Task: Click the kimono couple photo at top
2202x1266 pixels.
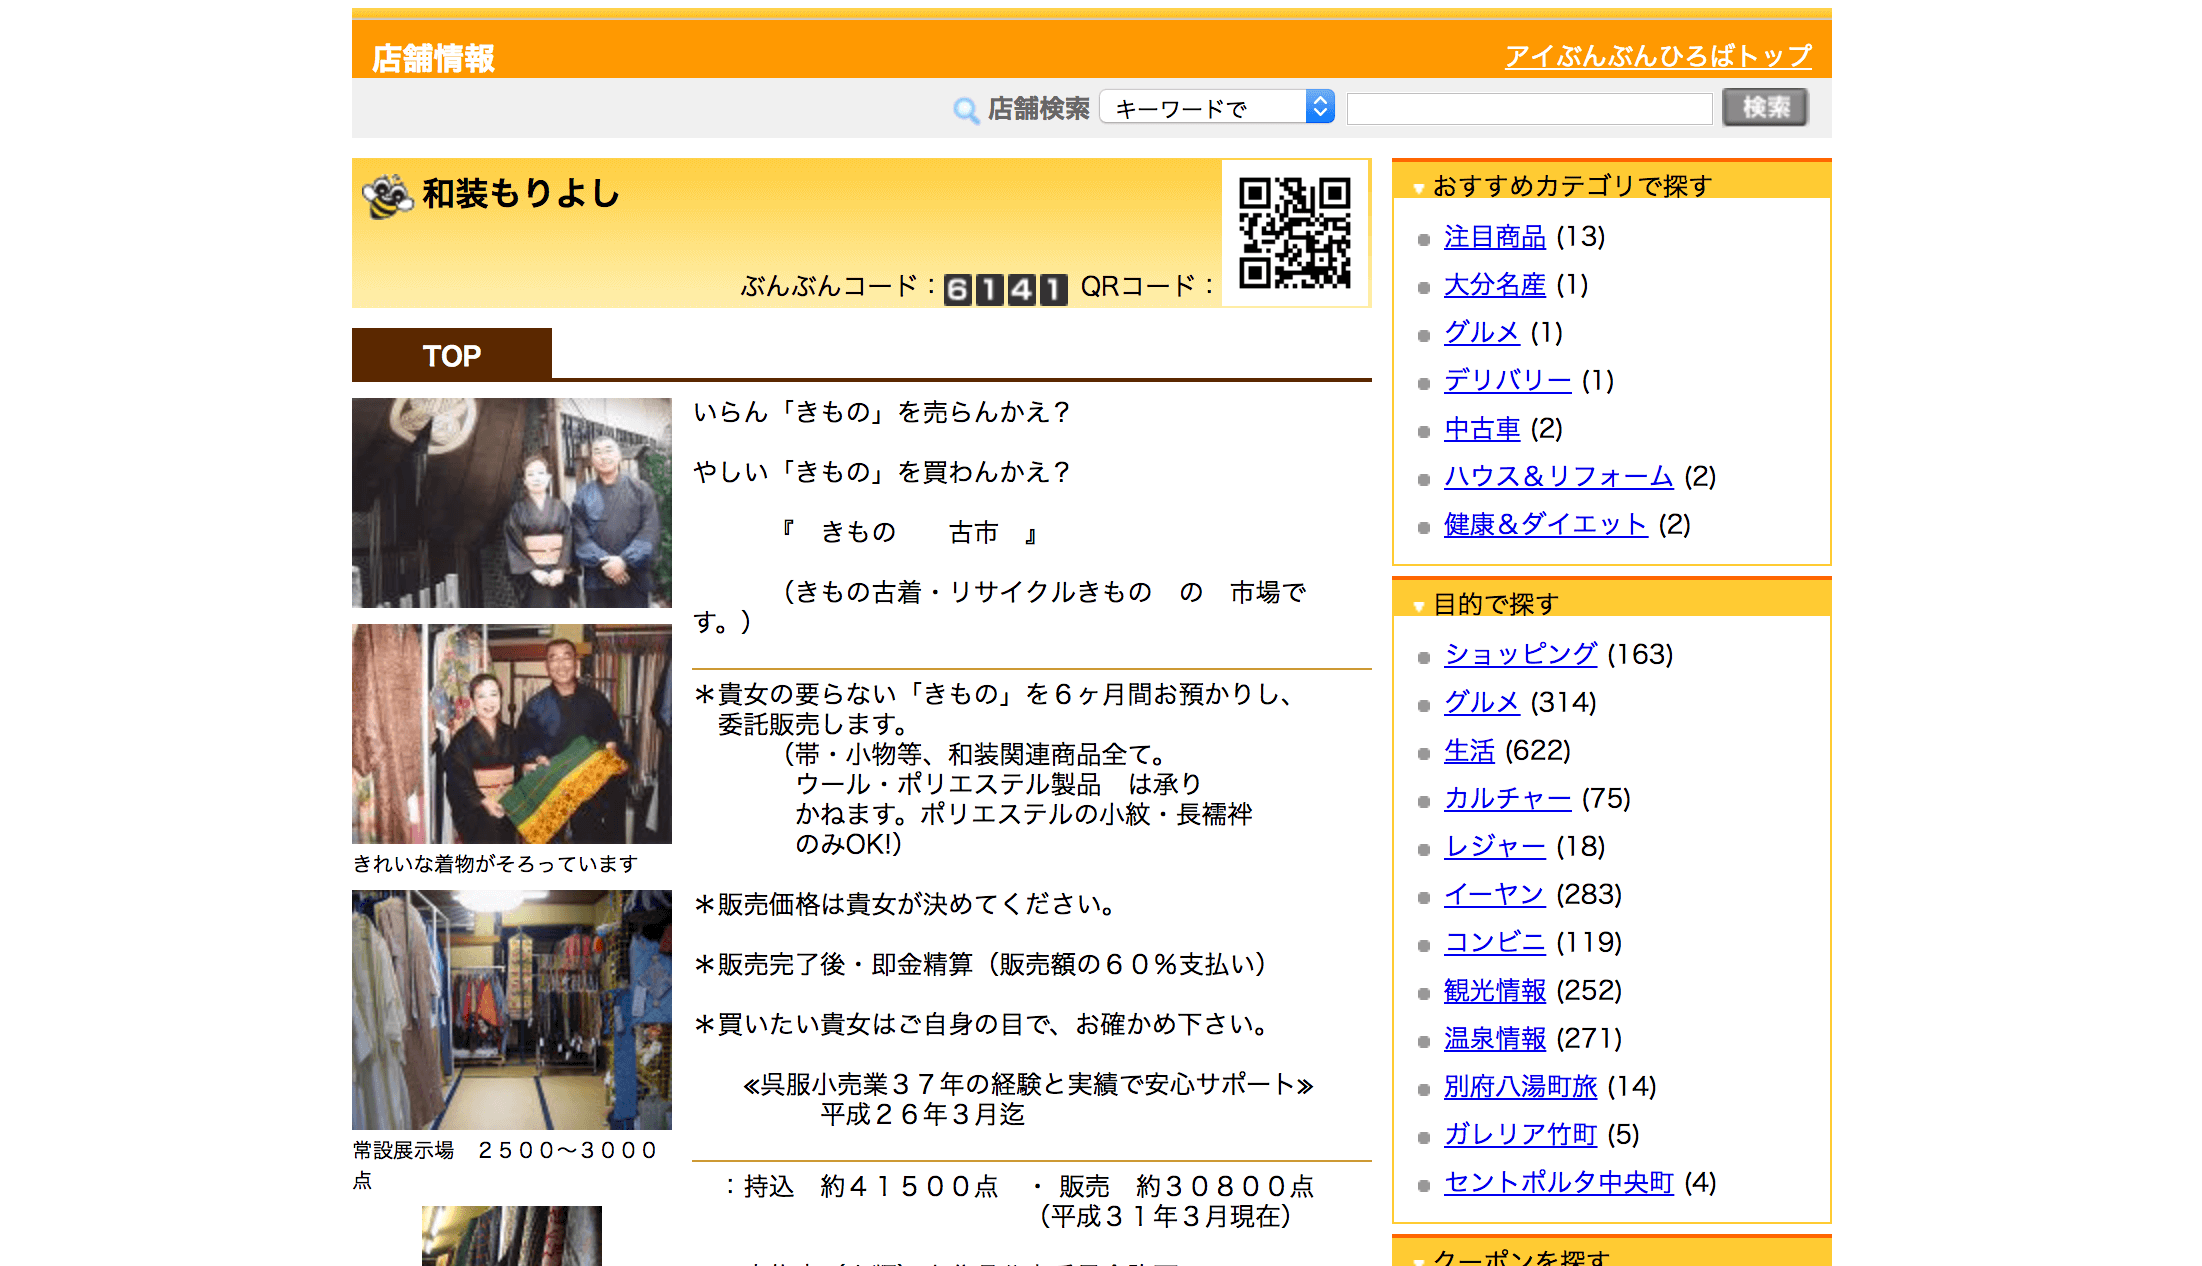Action: point(511,503)
